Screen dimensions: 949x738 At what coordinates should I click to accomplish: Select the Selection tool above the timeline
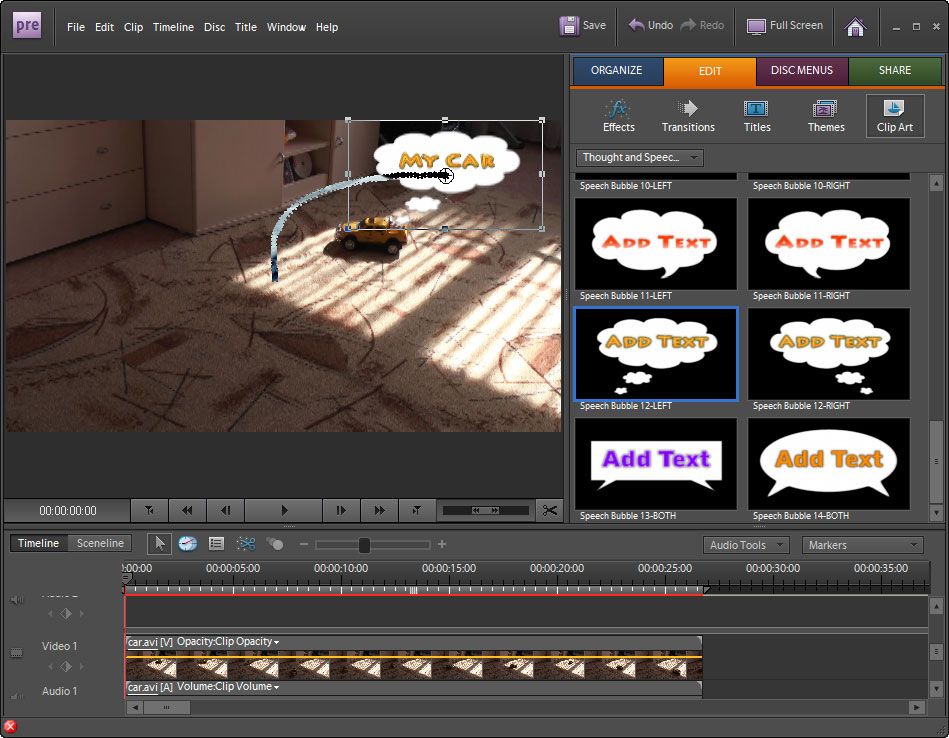tap(159, 544)
